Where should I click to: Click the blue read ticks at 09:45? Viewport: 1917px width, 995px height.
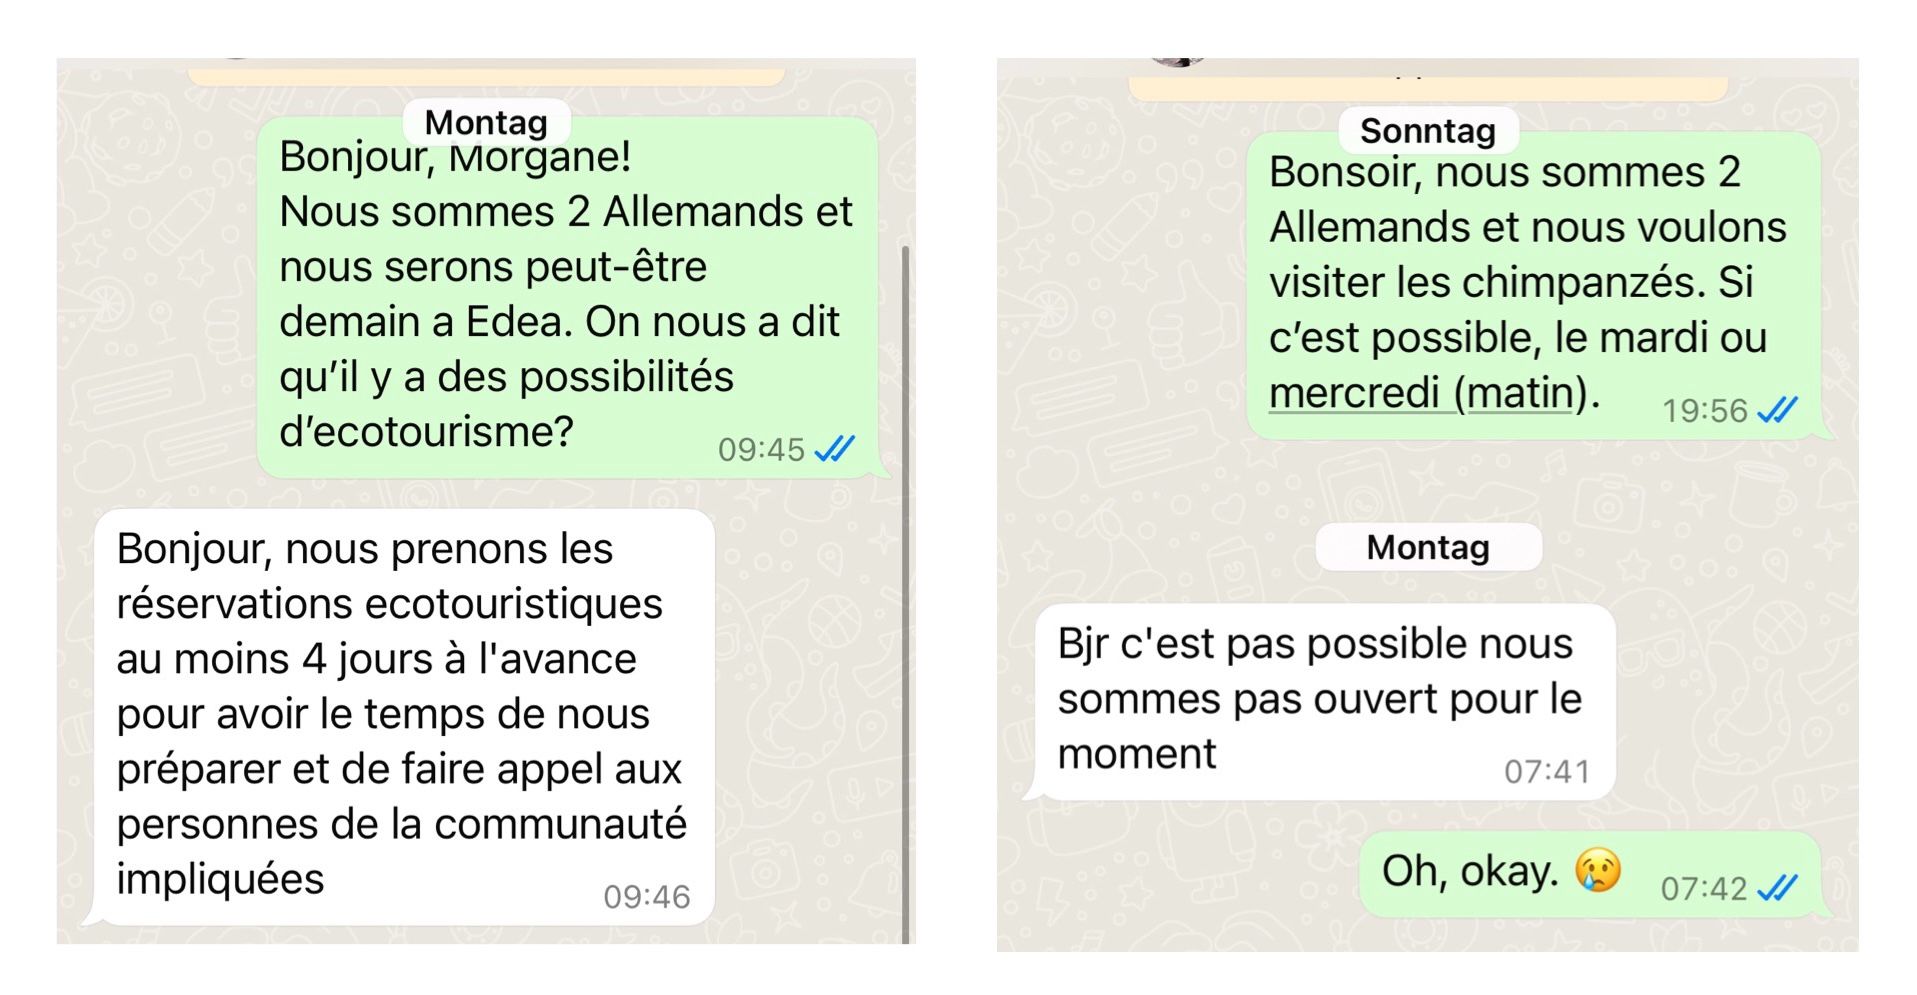pyautogui.click(x=835, y=449)
